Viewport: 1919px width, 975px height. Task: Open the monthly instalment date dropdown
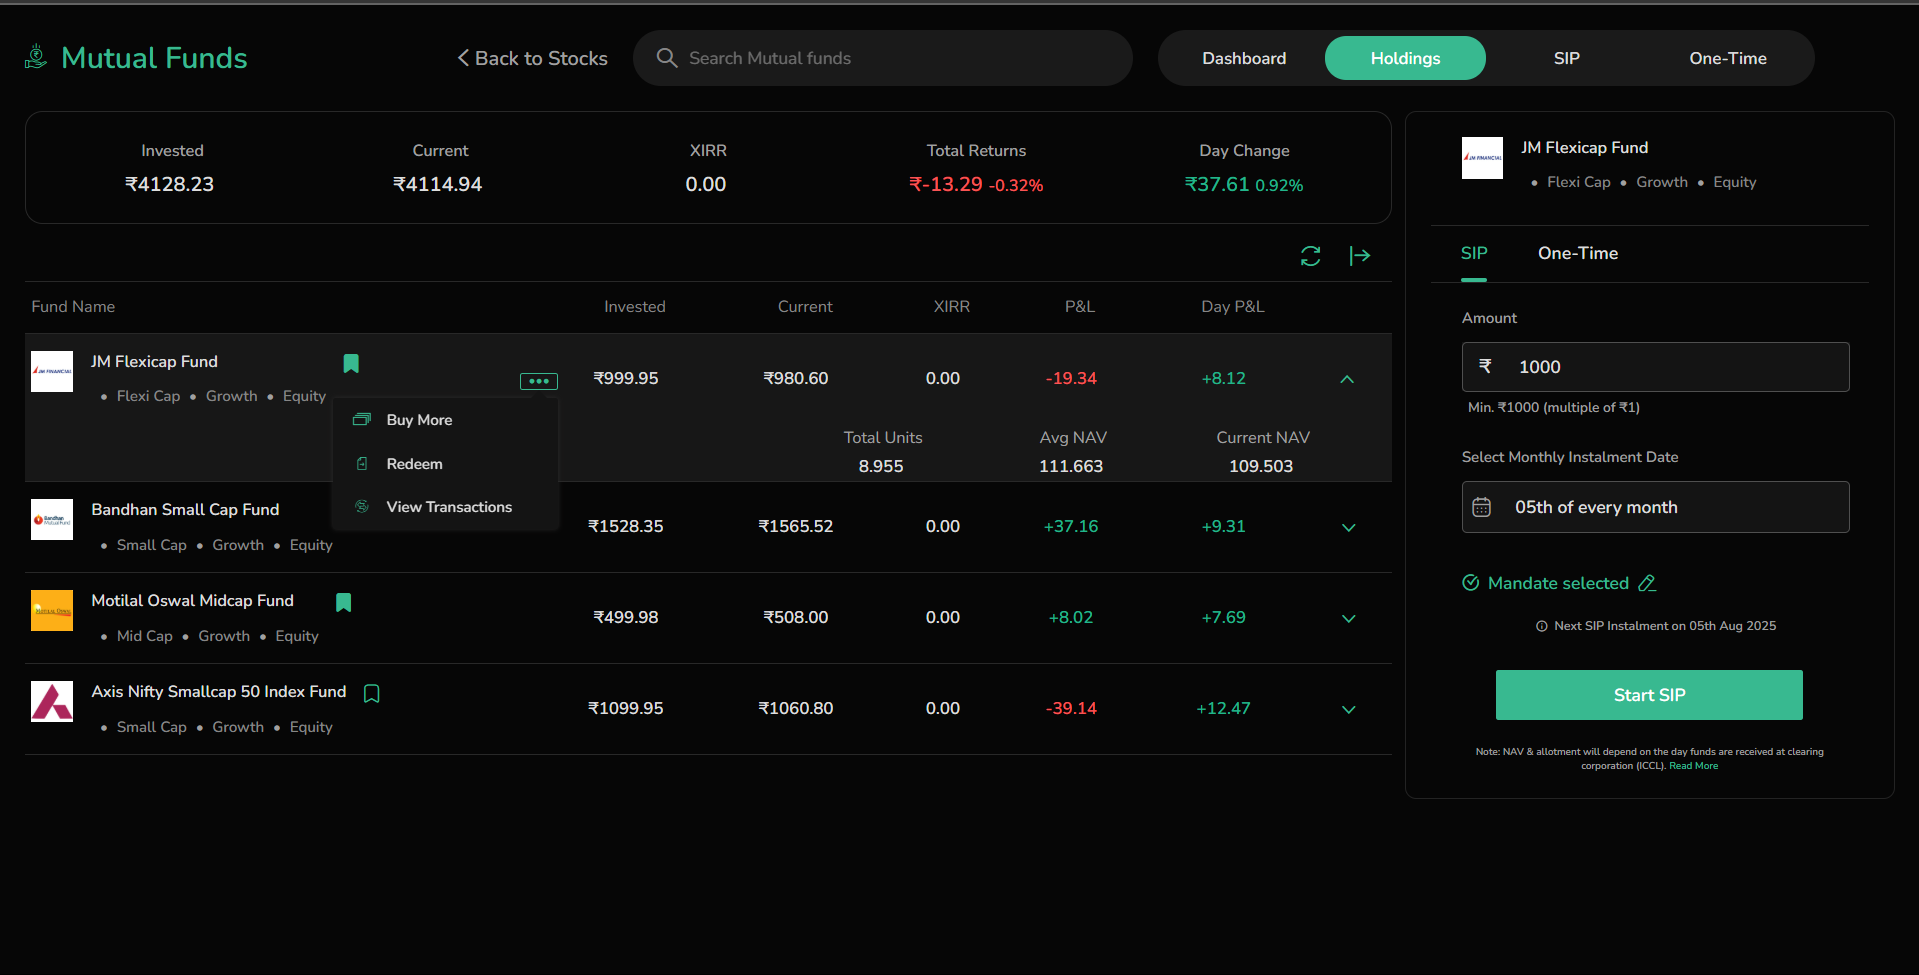1655,507
